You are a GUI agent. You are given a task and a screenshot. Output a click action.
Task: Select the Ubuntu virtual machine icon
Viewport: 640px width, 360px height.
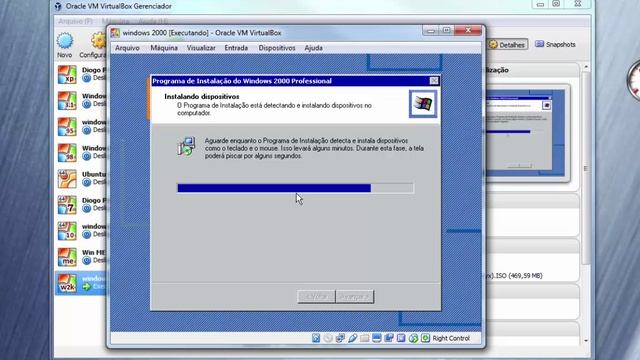click(x=67, y=179)
